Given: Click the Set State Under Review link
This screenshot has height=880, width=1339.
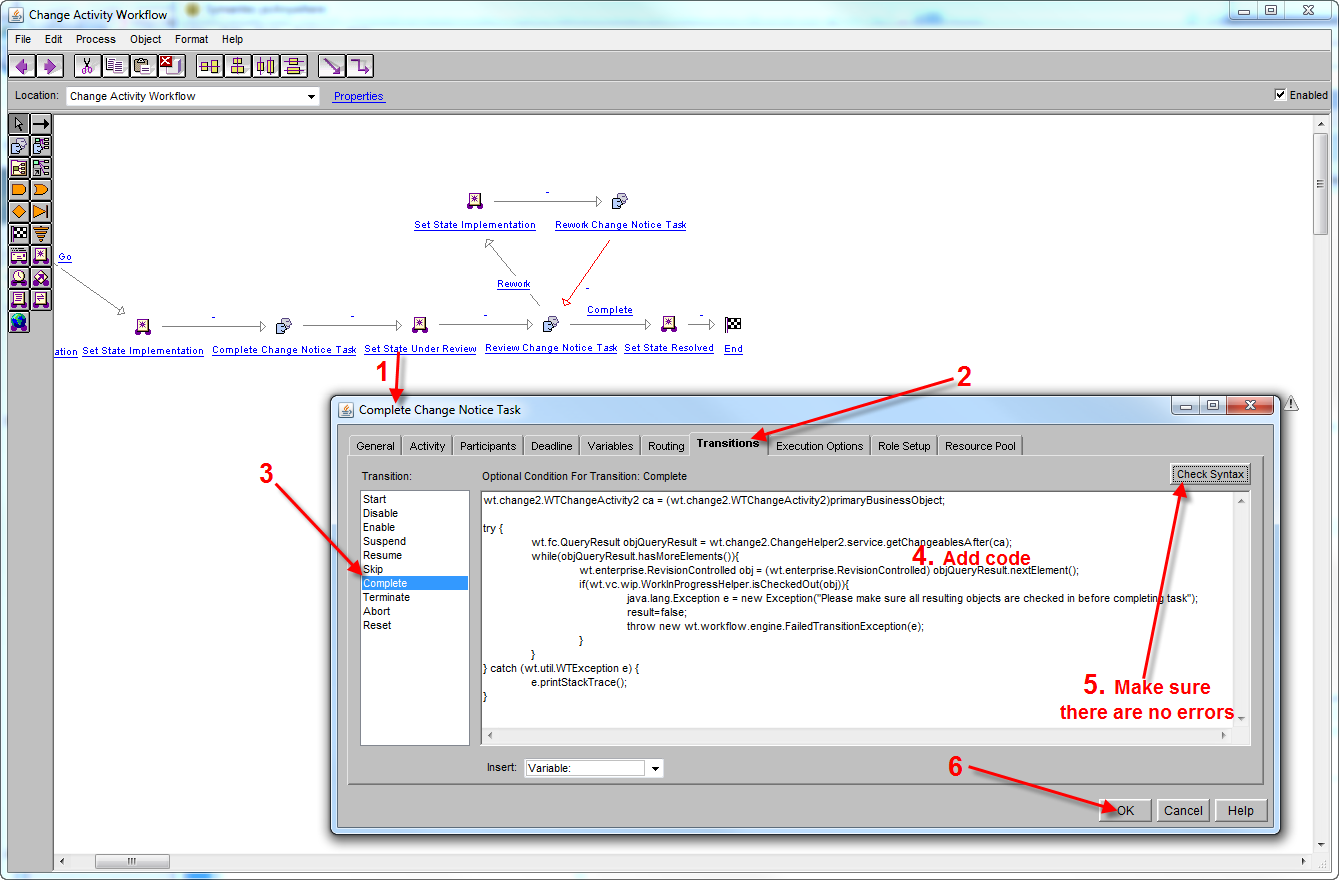Looking at the screenshot, I should coord(420,349).
